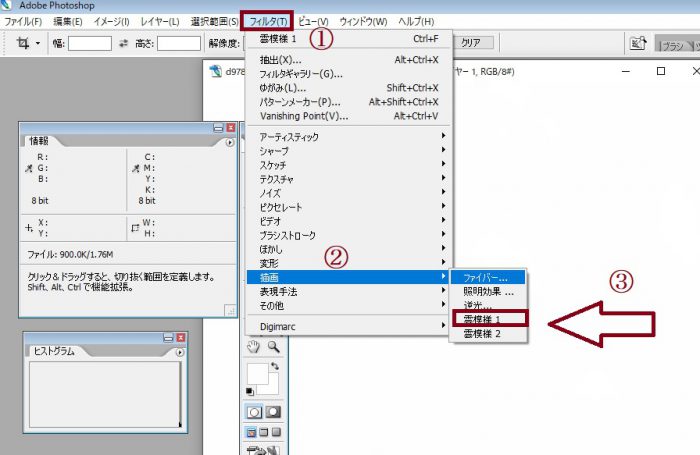Screen dimensions: 700x455
Task: Open the 編集(E) menu
Action: click(x=68, y=21)
